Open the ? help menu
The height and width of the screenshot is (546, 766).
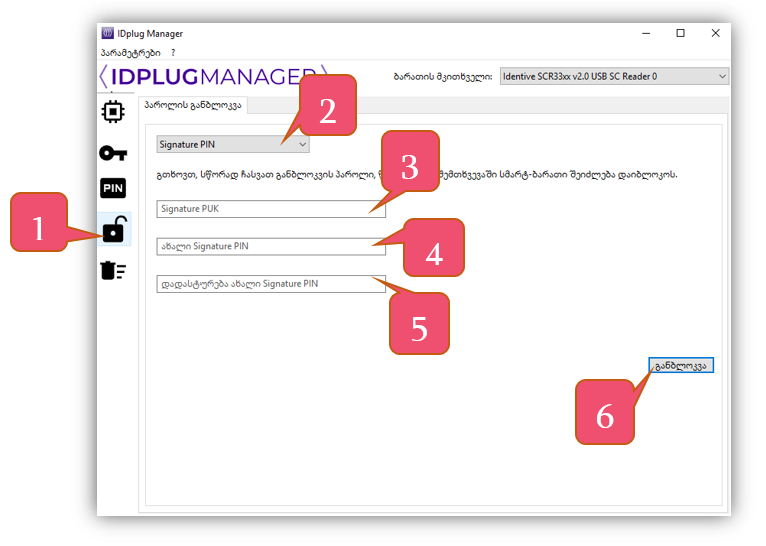tap(173, 52)
